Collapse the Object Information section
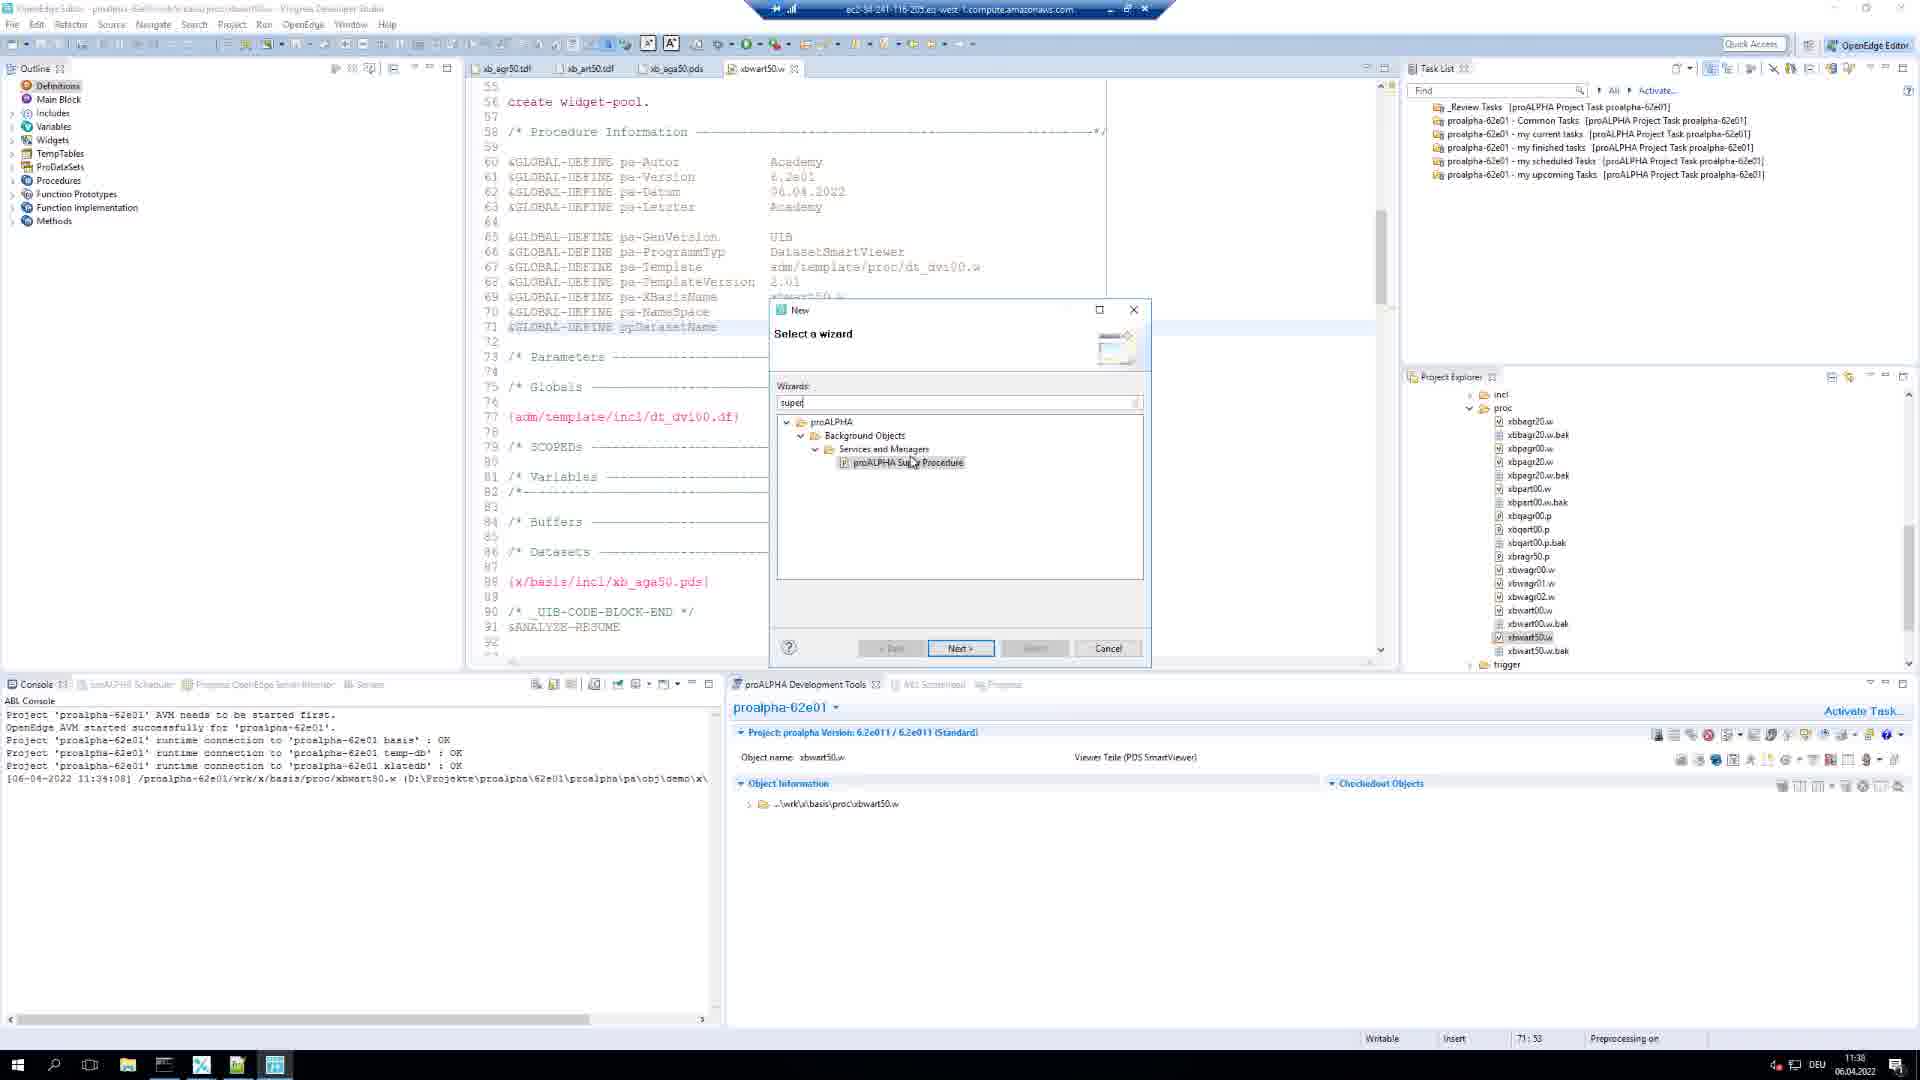 (741, 784)
